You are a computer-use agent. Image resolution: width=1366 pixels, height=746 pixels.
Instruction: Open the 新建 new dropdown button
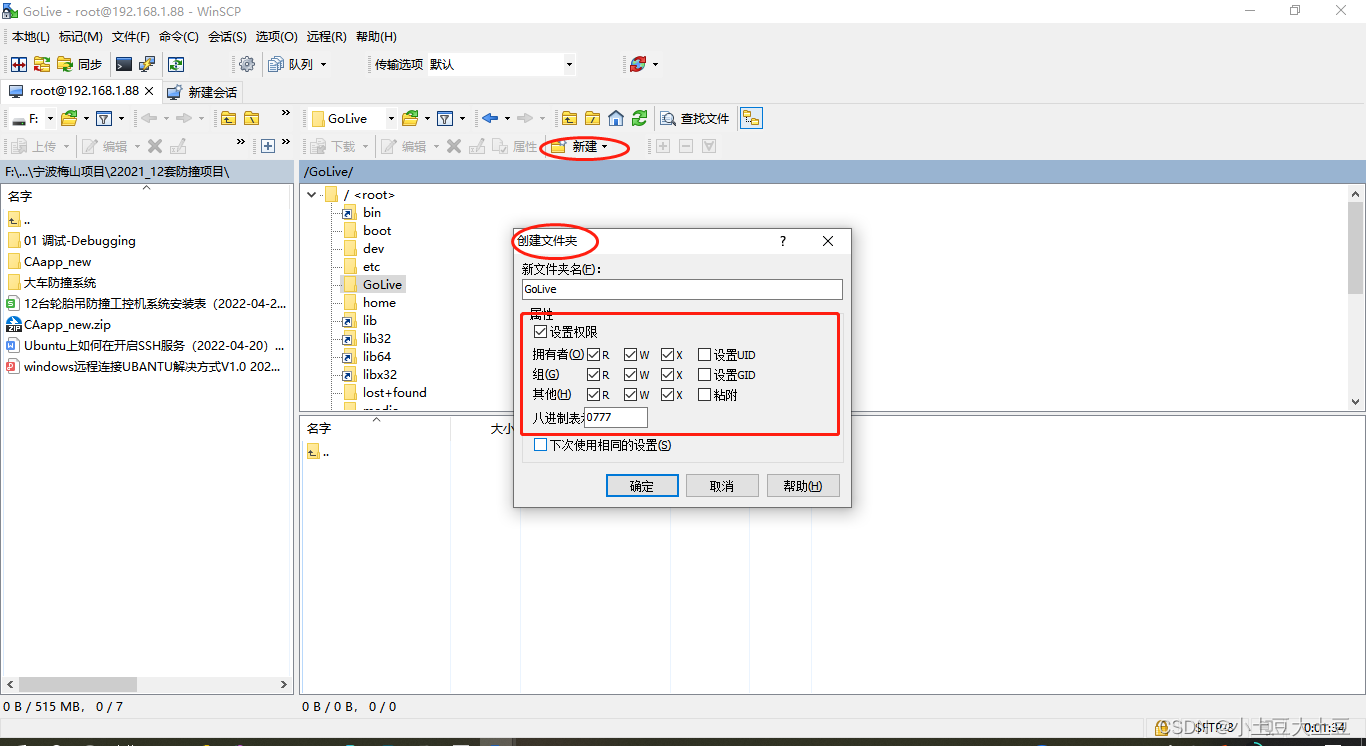point(581,146)
